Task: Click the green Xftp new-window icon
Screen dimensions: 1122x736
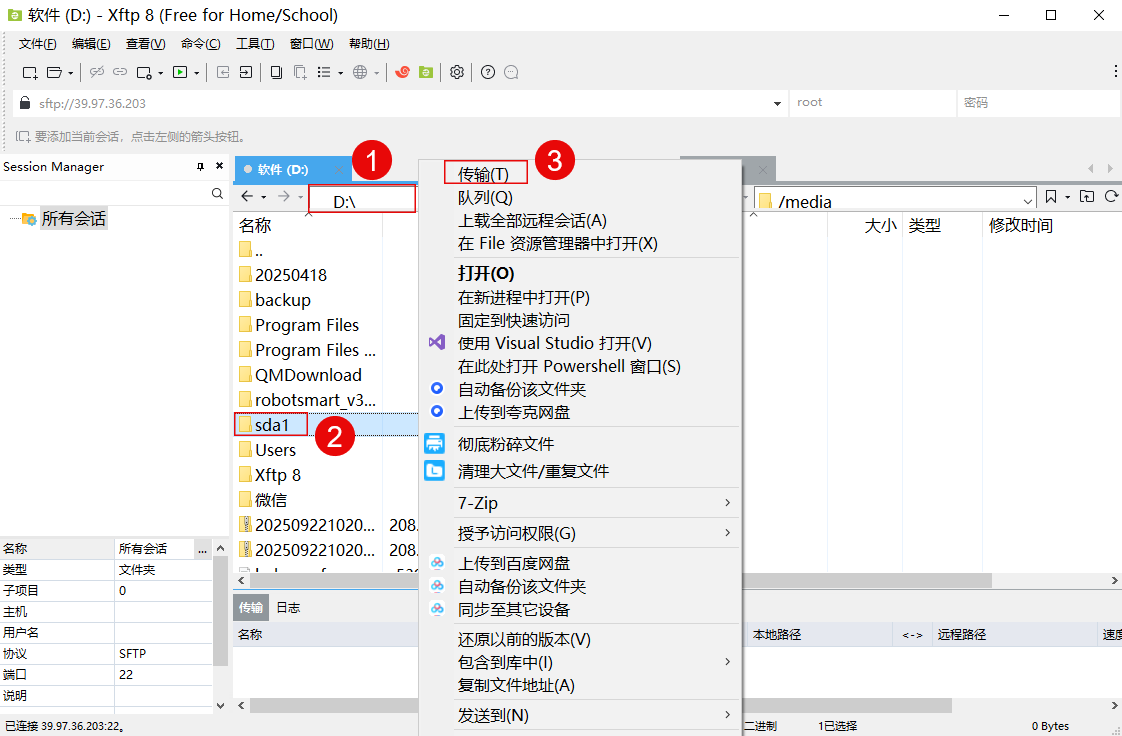Action: 426,72
